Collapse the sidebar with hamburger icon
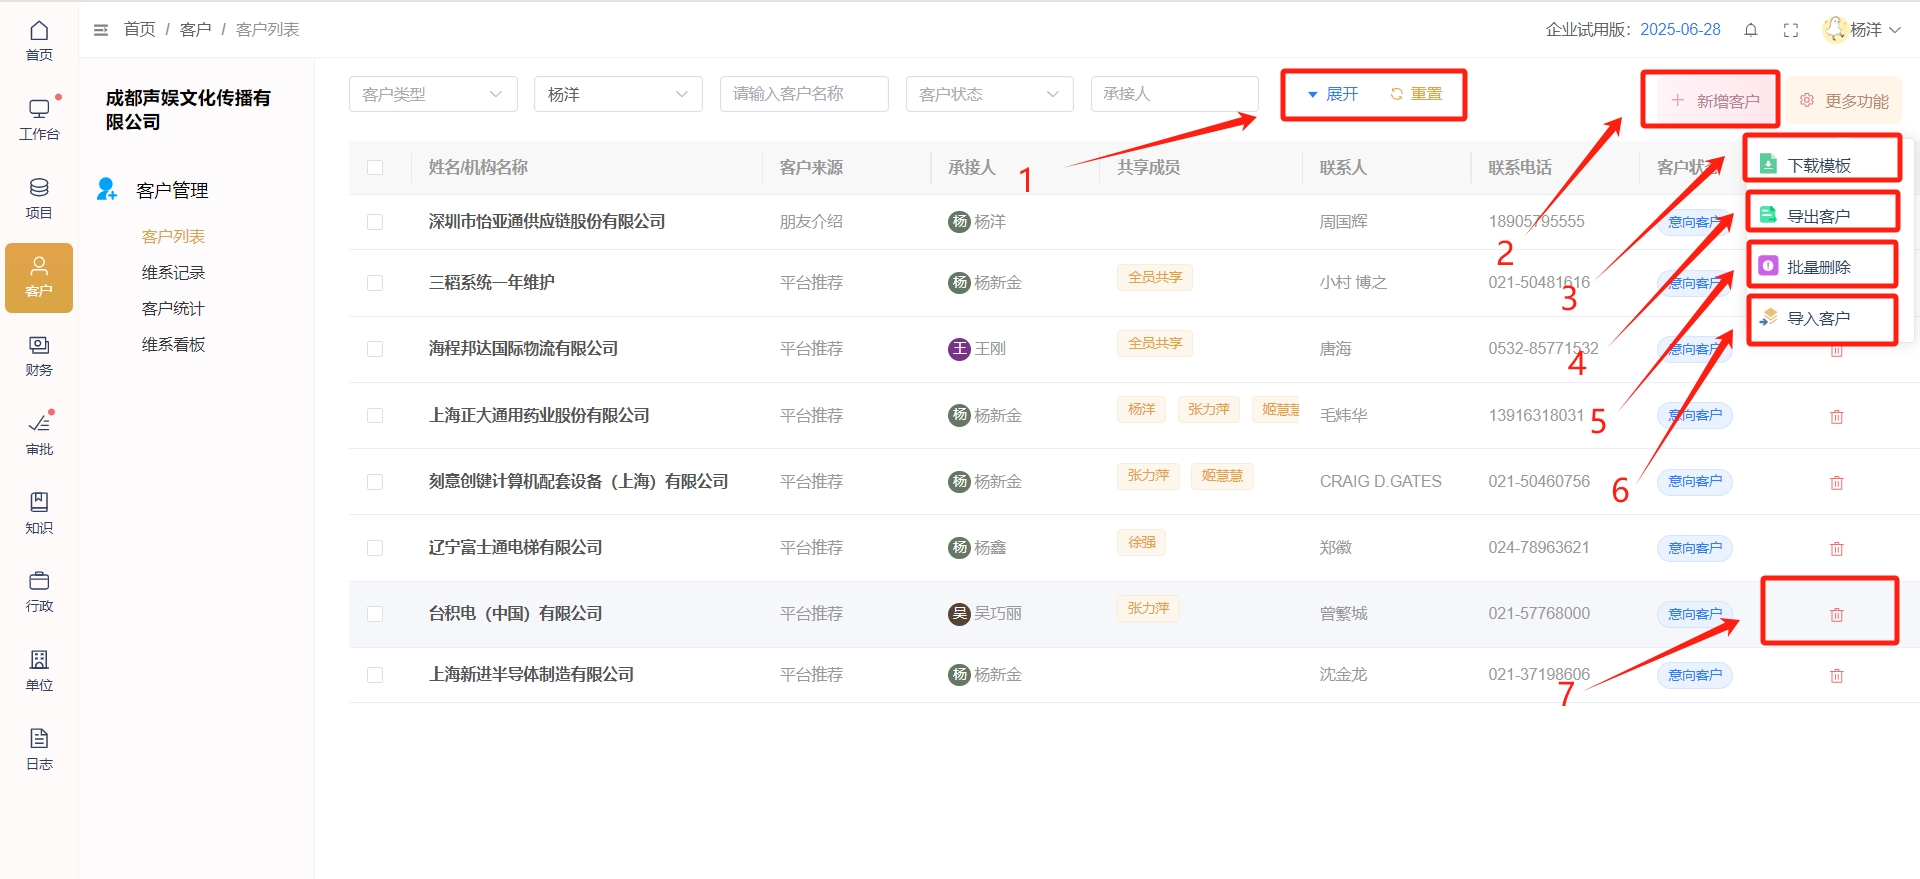The width and height of the screenshot is (1920, 879). pos(101,30)
